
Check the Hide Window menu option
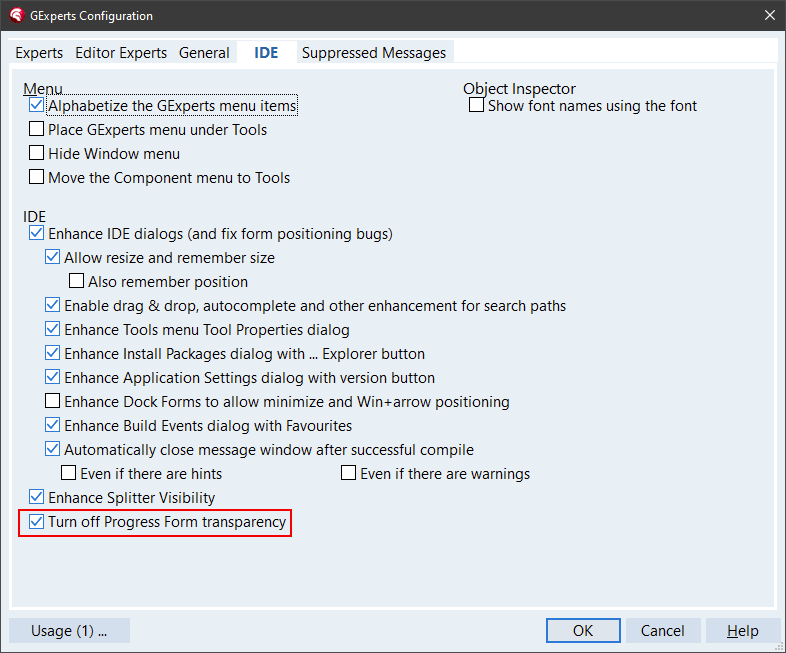pyautogui.click(x=37, y=154)
